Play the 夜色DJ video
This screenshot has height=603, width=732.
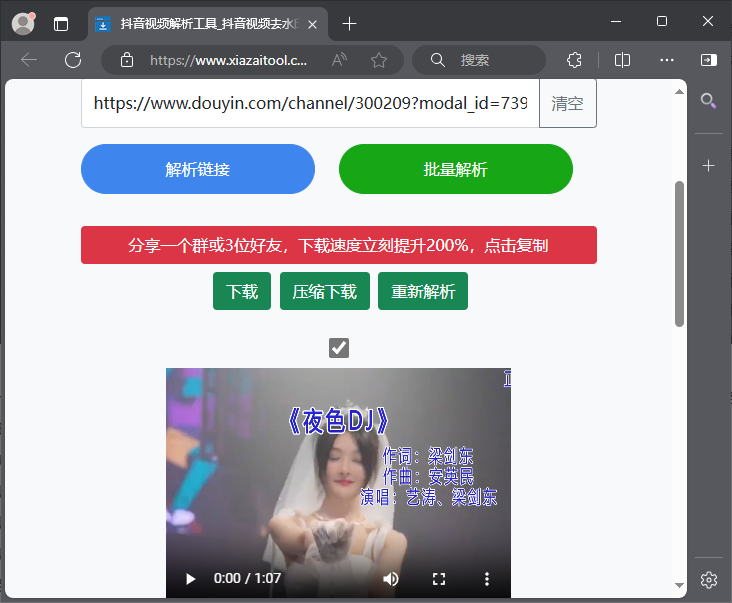coord(190,579)
